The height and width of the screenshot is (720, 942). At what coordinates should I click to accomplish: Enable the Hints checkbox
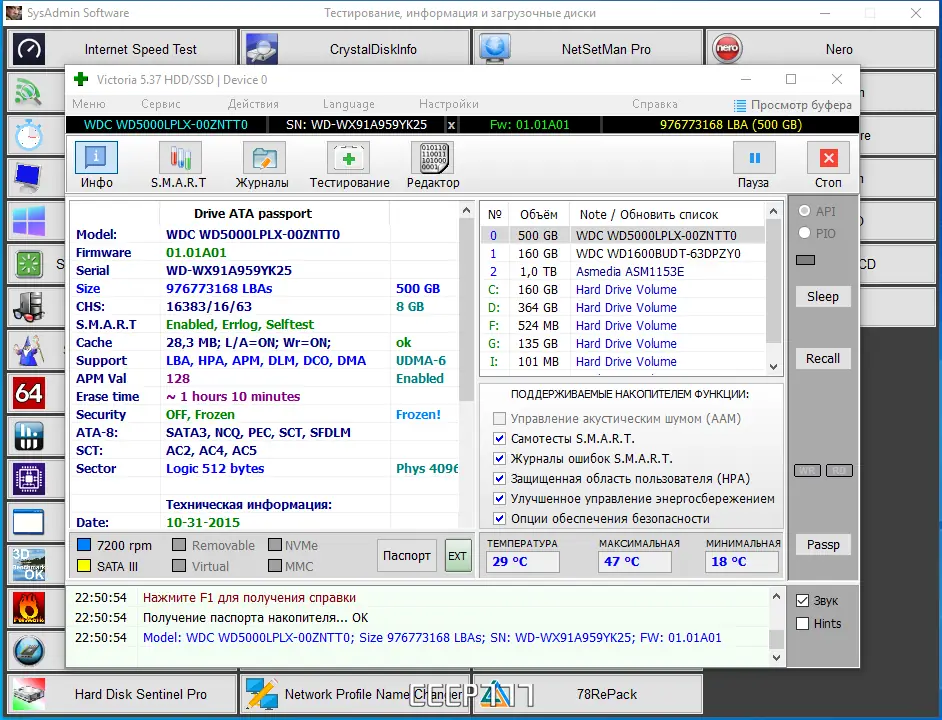pos(803,623)
